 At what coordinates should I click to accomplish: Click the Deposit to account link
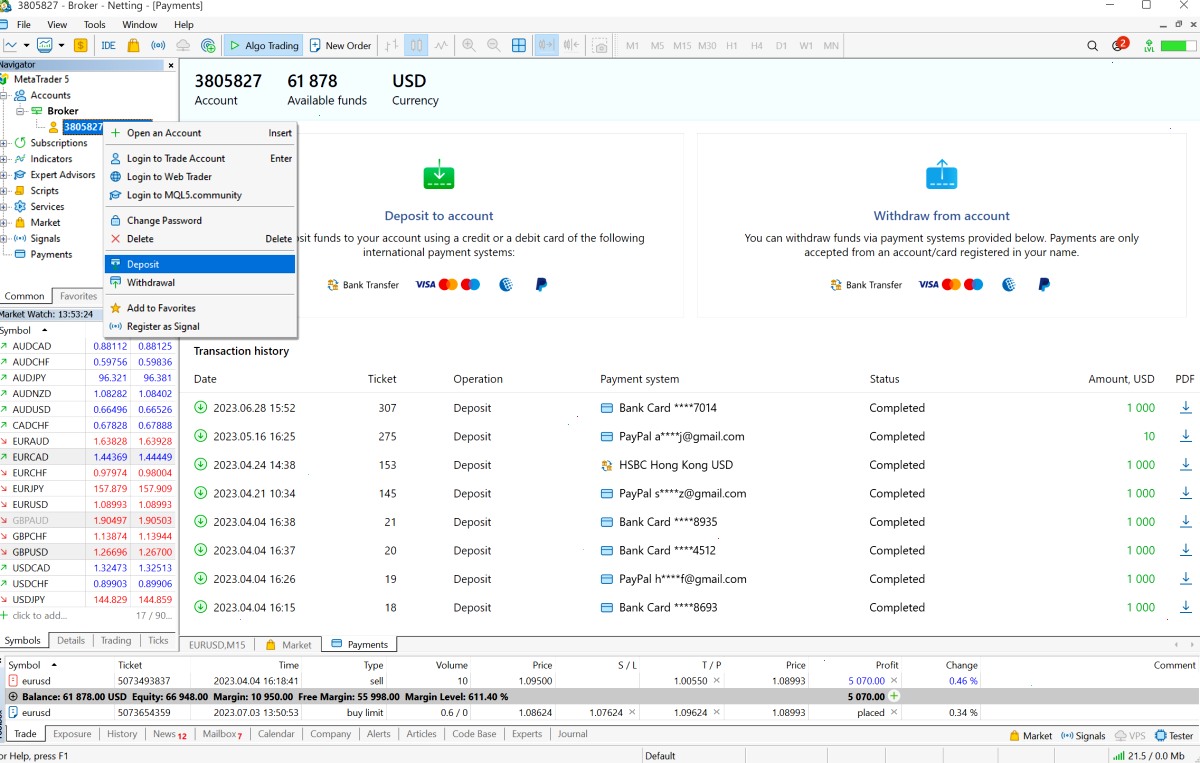pyautogui.click(x=439, y=216)
